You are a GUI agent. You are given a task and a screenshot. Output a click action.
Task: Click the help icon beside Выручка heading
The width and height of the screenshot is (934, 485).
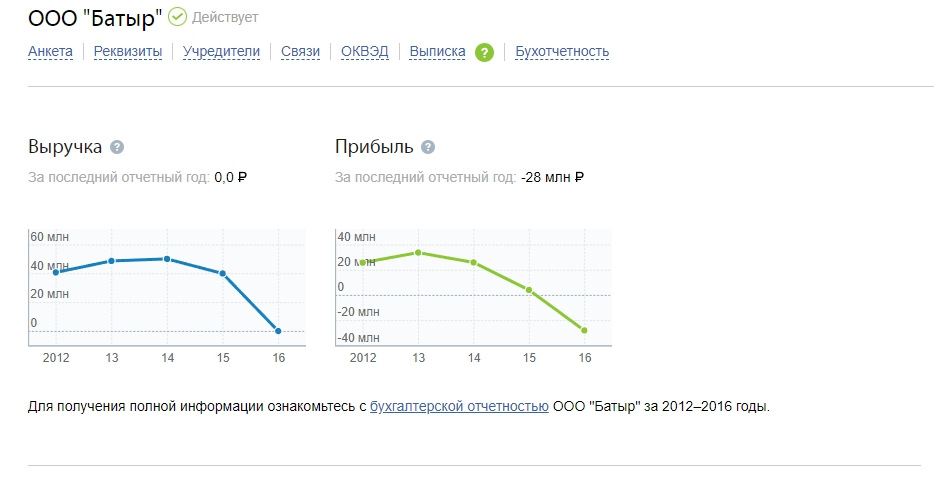click(x=117, y=147)
